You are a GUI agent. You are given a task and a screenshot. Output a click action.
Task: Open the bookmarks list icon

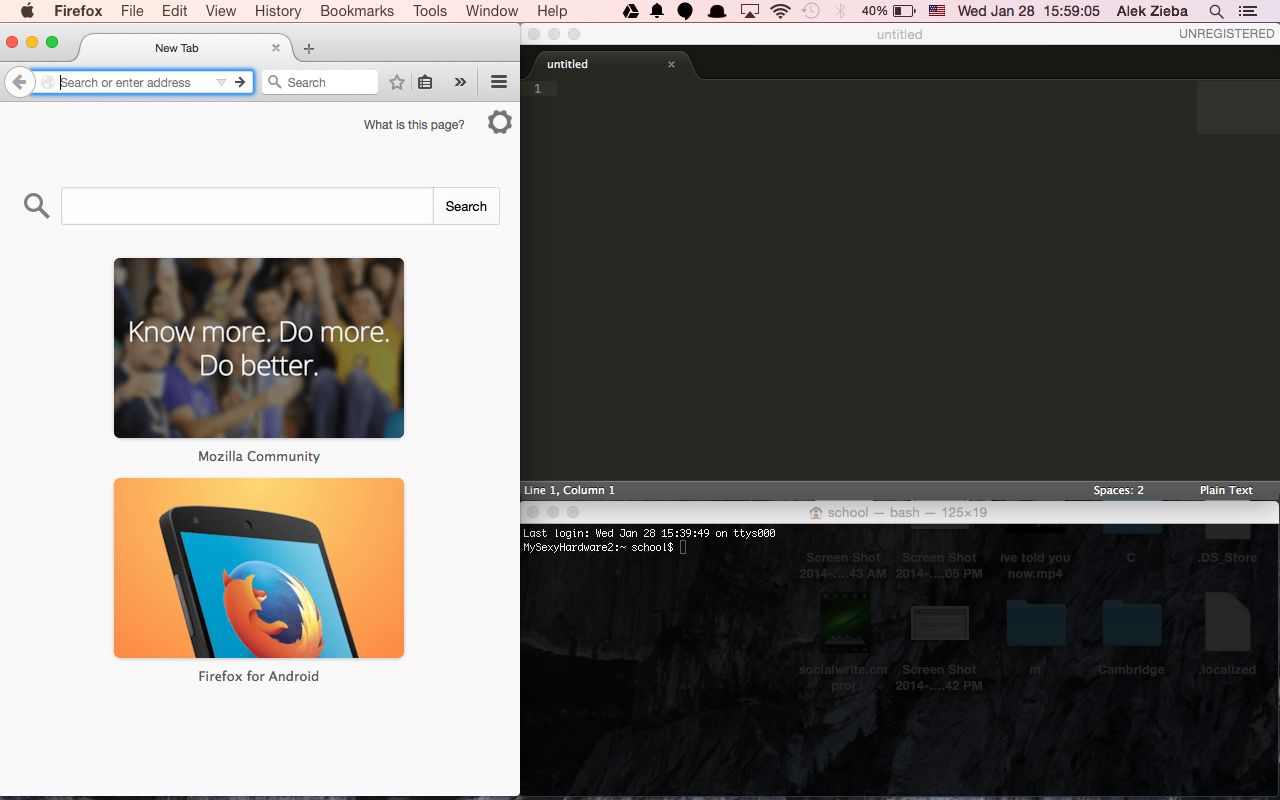(x=425, y=82)
